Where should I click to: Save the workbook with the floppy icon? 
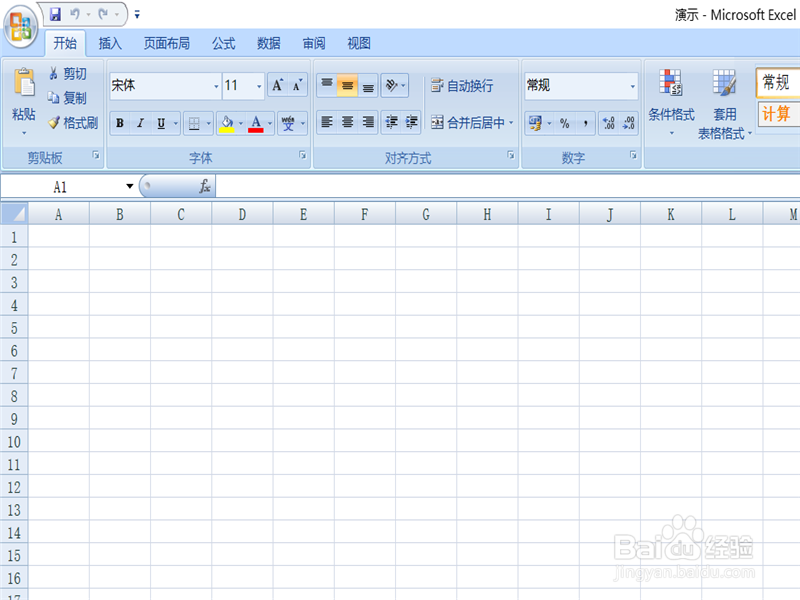55,14
